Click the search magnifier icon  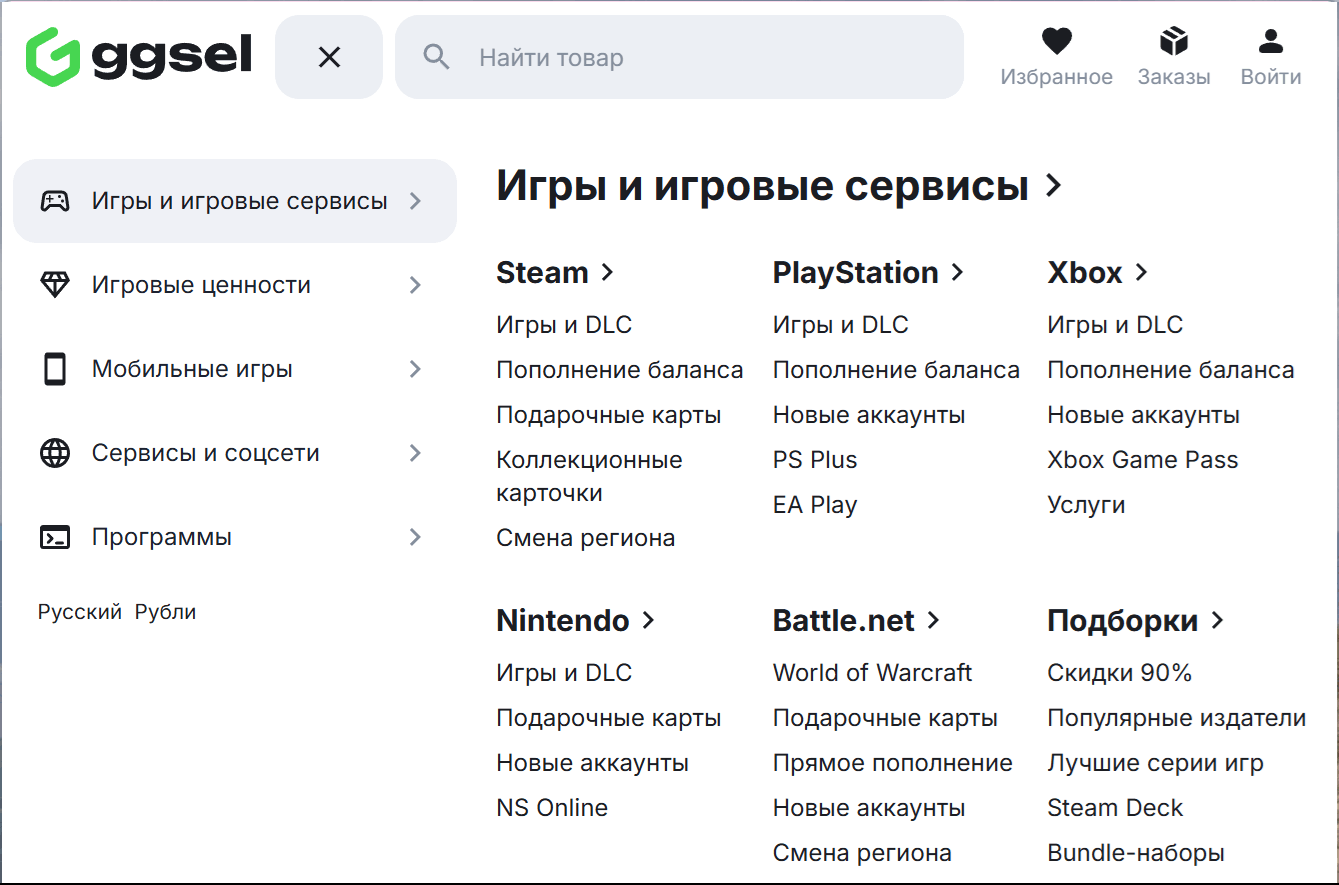[436, 57]
